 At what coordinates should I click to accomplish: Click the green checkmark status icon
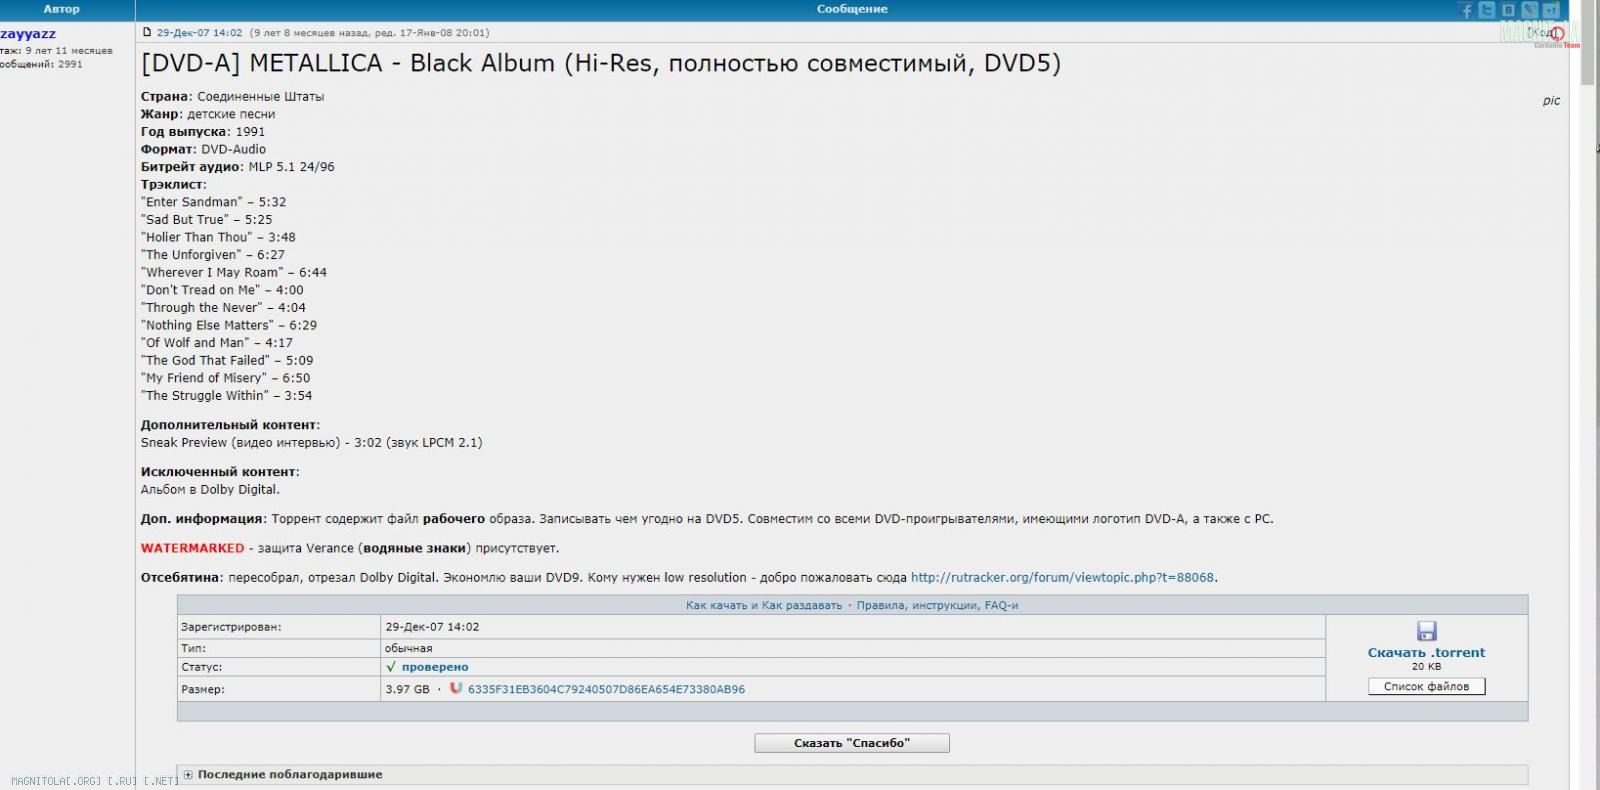click(x=391, y=666)
